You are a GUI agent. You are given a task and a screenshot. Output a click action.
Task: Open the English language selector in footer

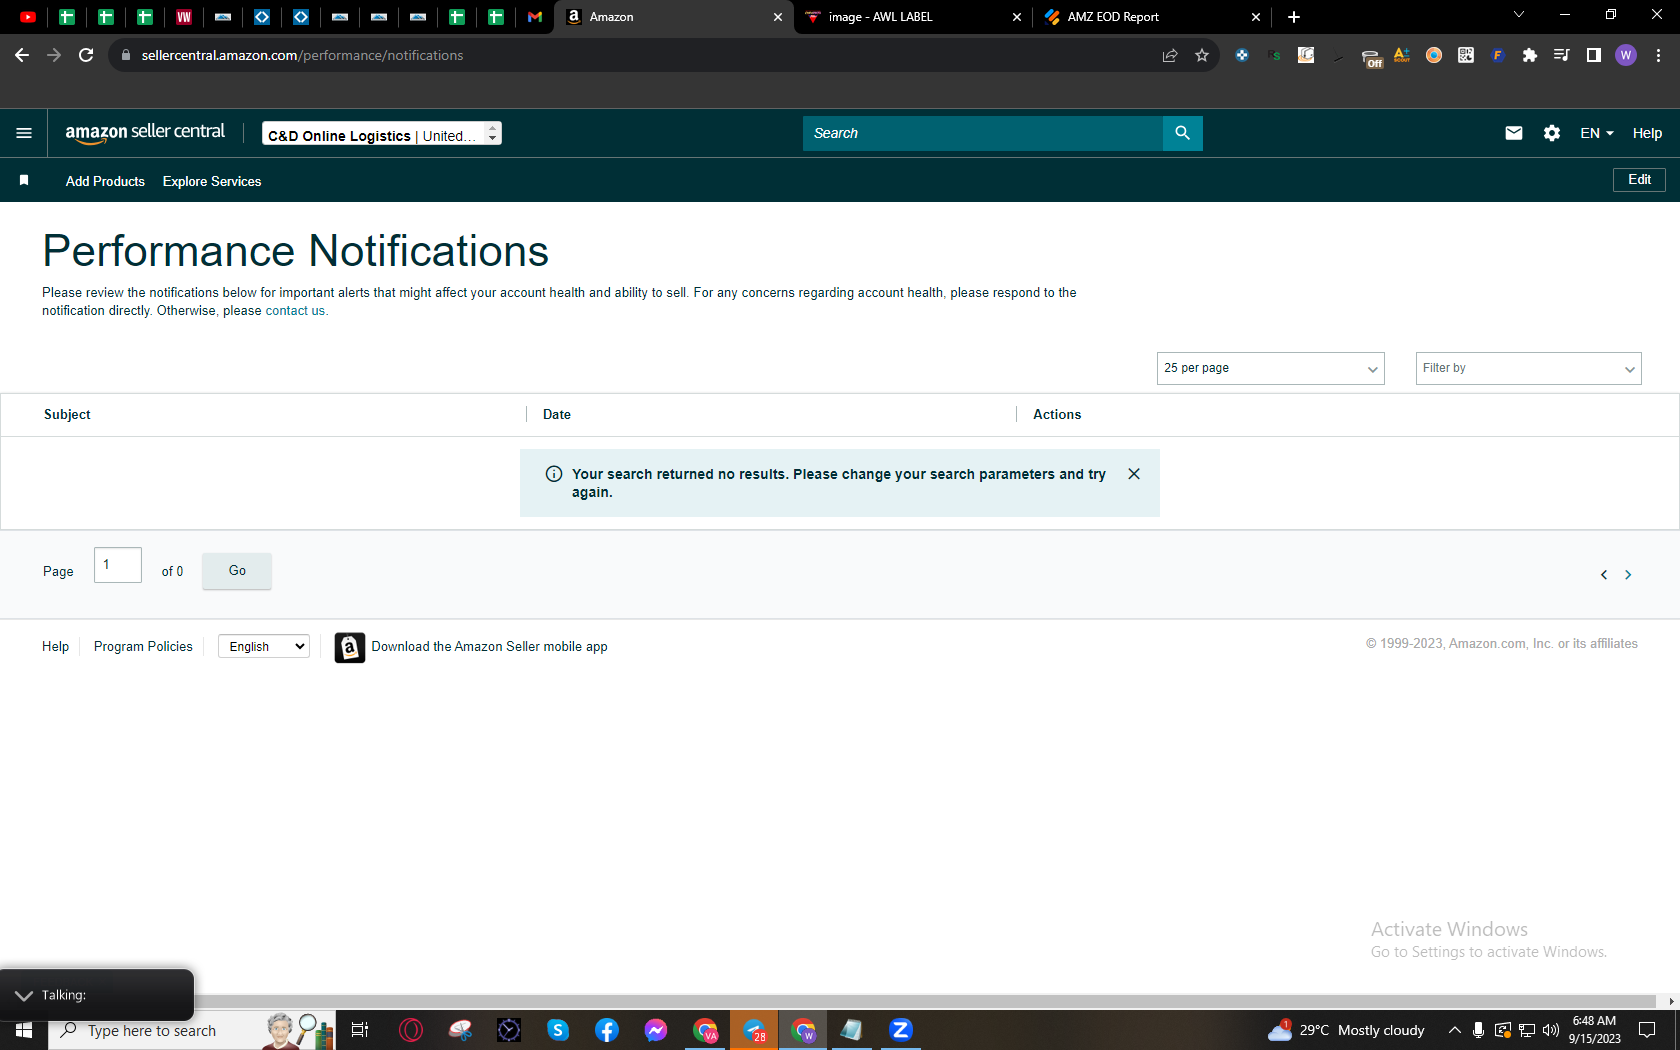tap(264, 647)
